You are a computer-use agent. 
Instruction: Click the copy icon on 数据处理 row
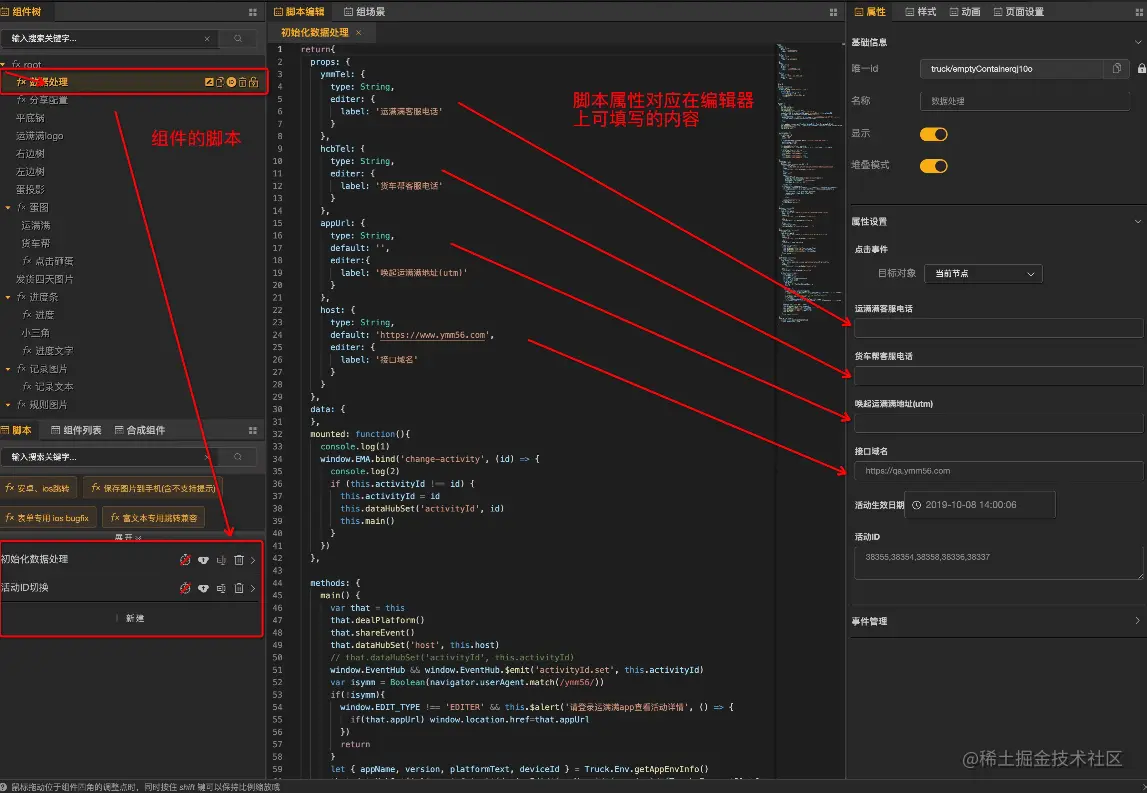pos(220,82)
